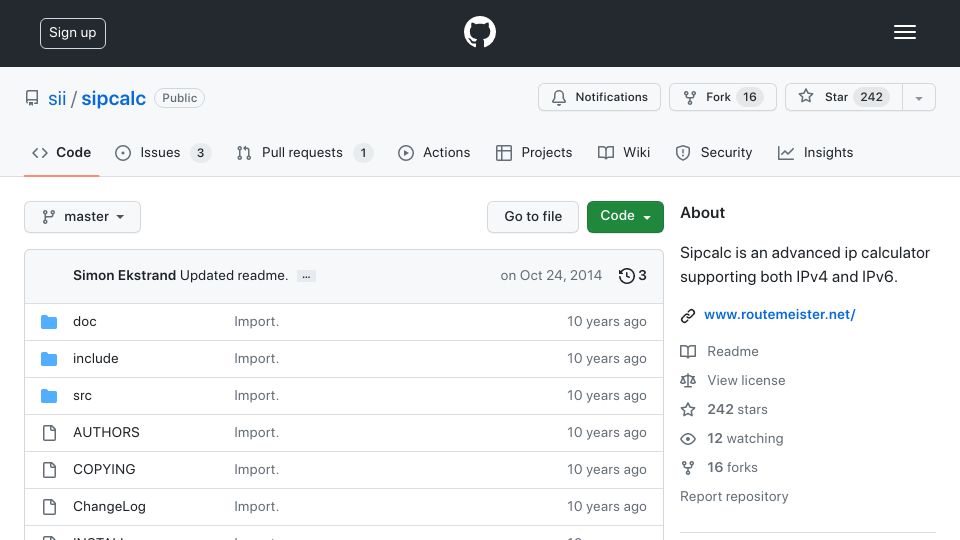Expand the master branch selector
Image resolution: width=960 pixels, height=540 pixels.
point(83,217)
